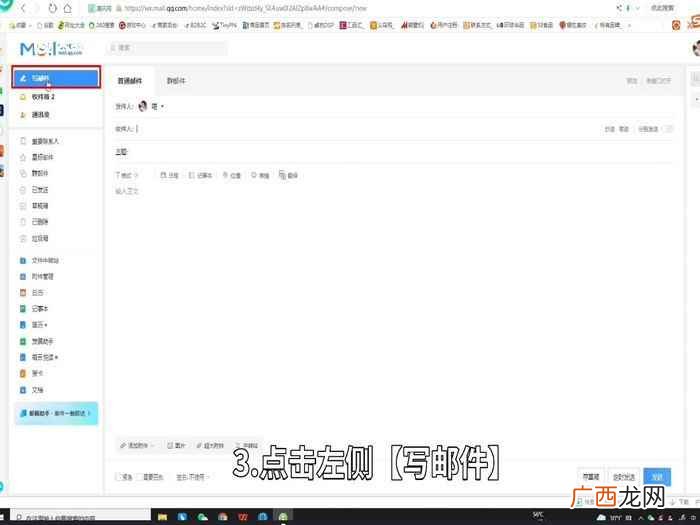Click the 存草稿 save draft button

tap(591, 477)
